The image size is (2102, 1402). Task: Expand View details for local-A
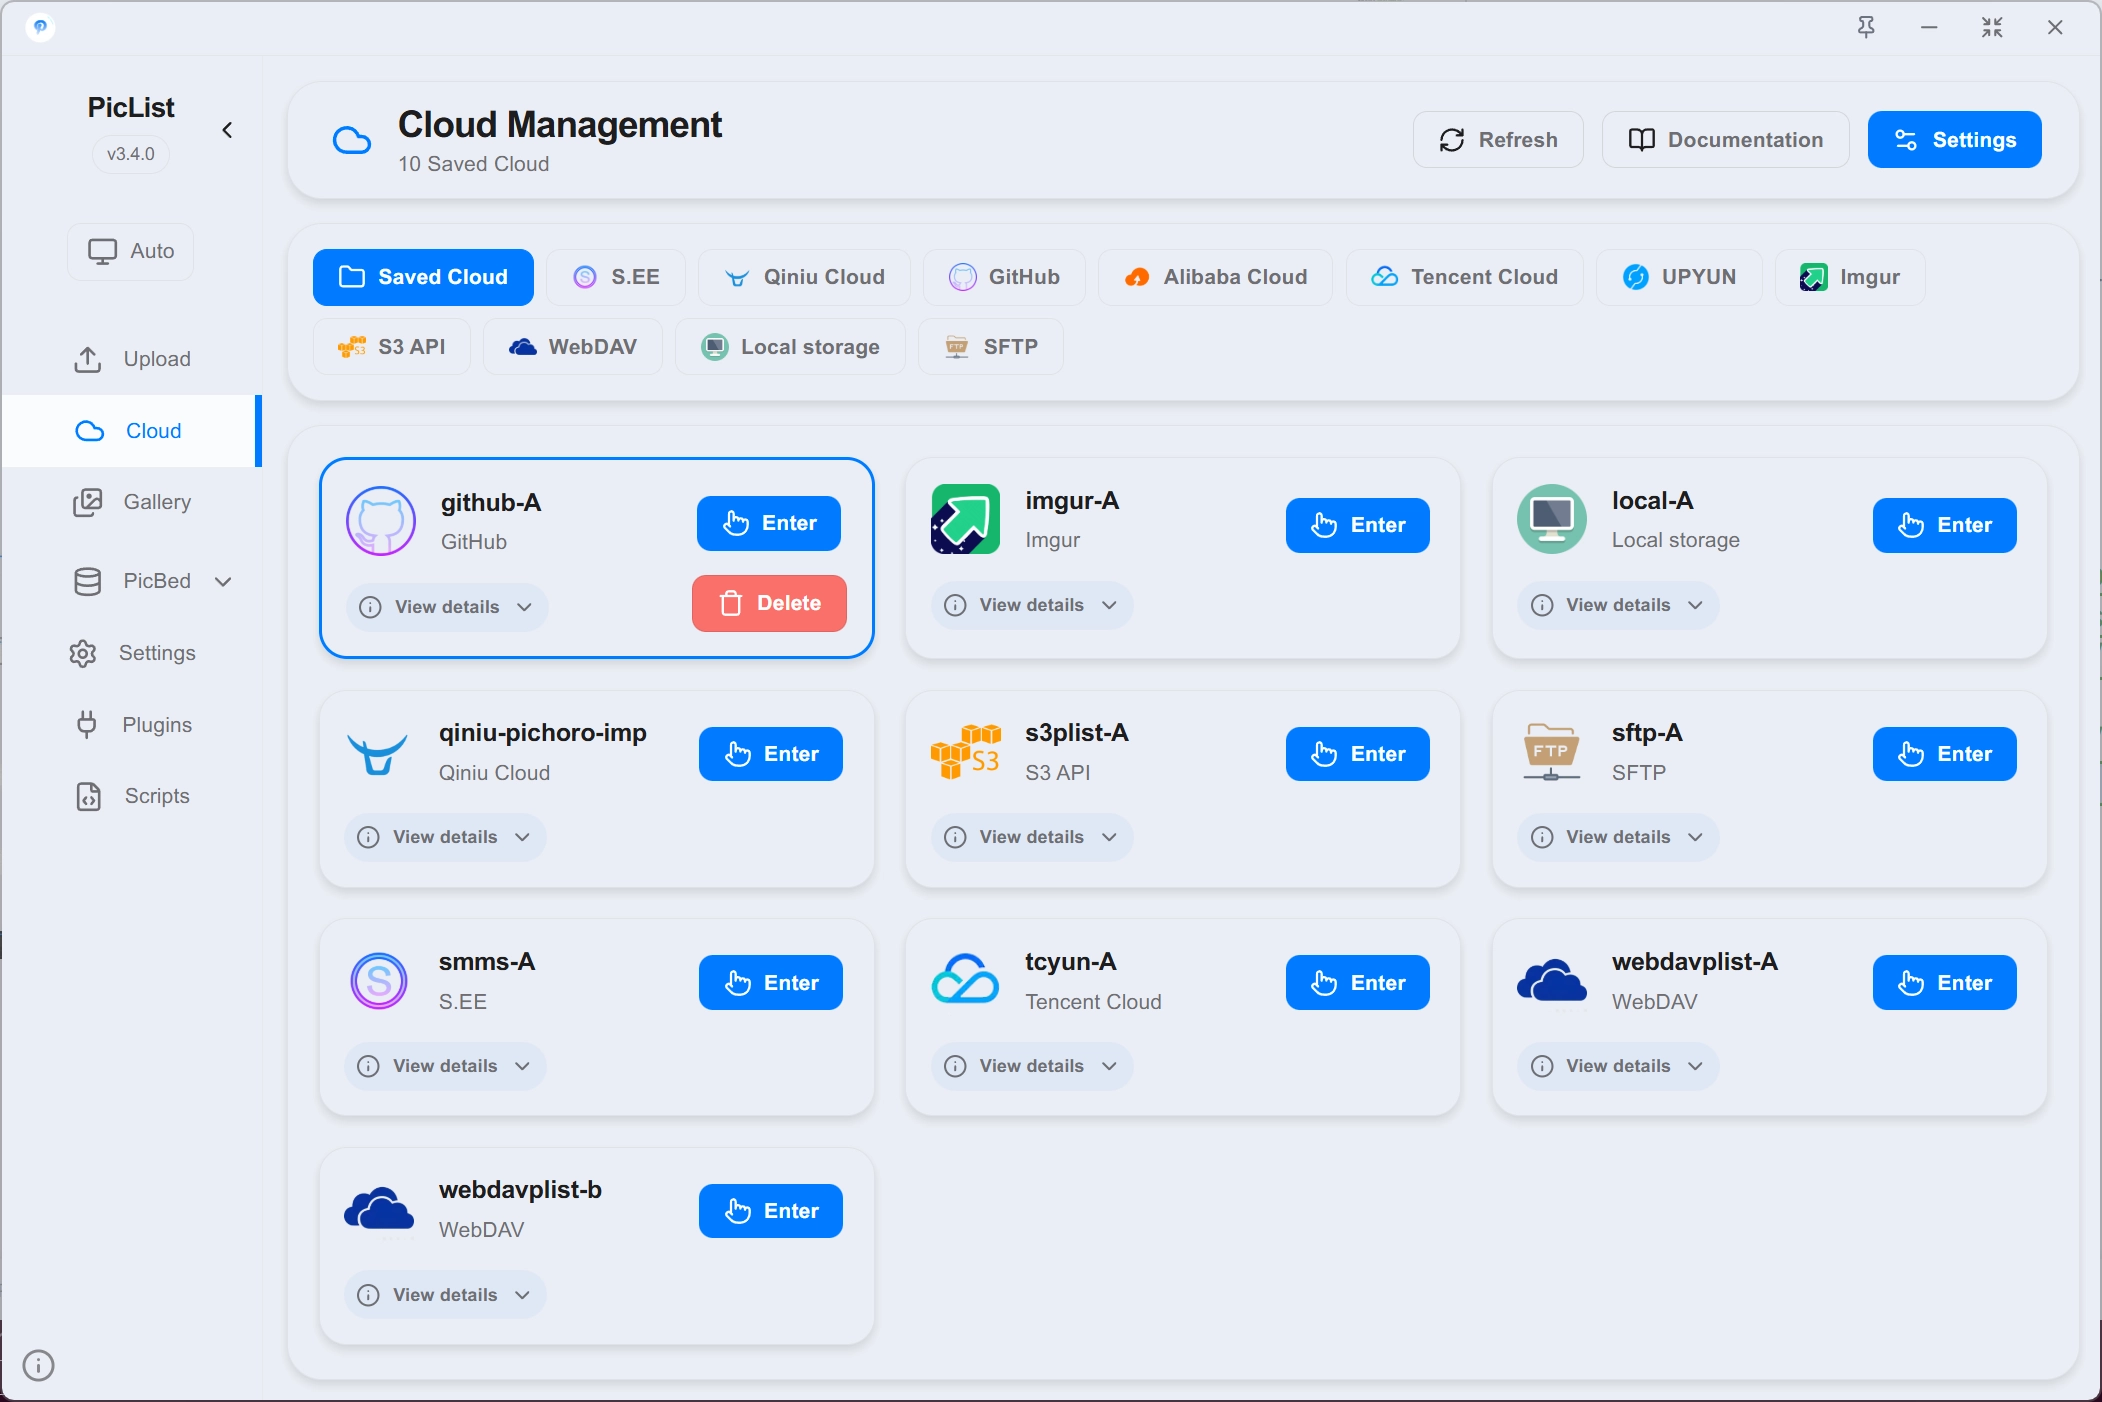tap(1618, 605)
